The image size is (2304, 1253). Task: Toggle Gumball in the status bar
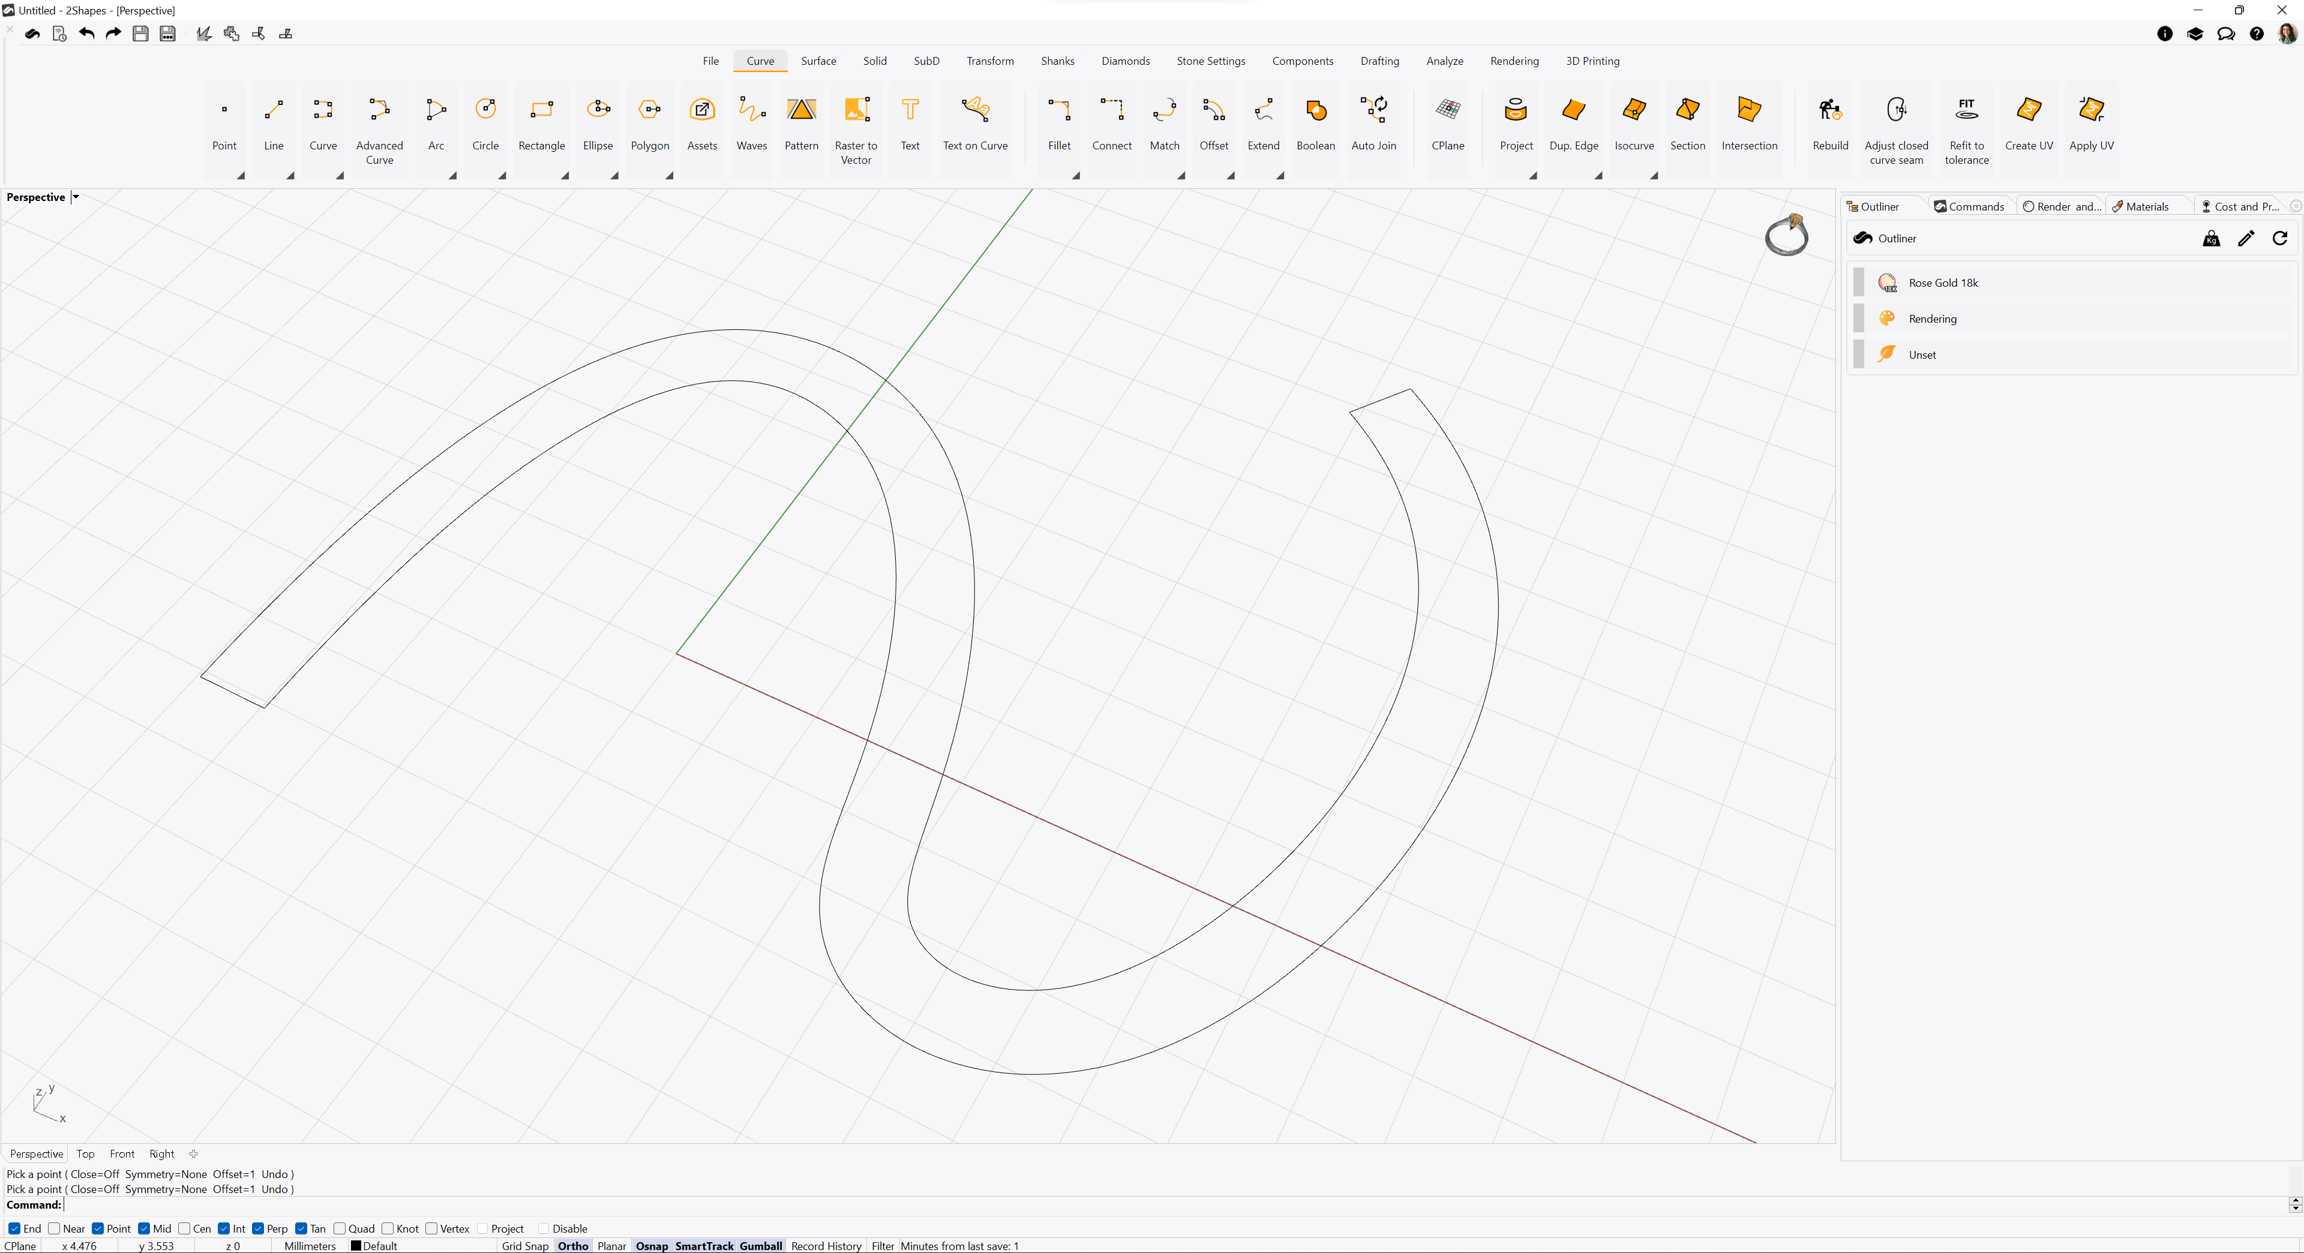(760, 1246)
